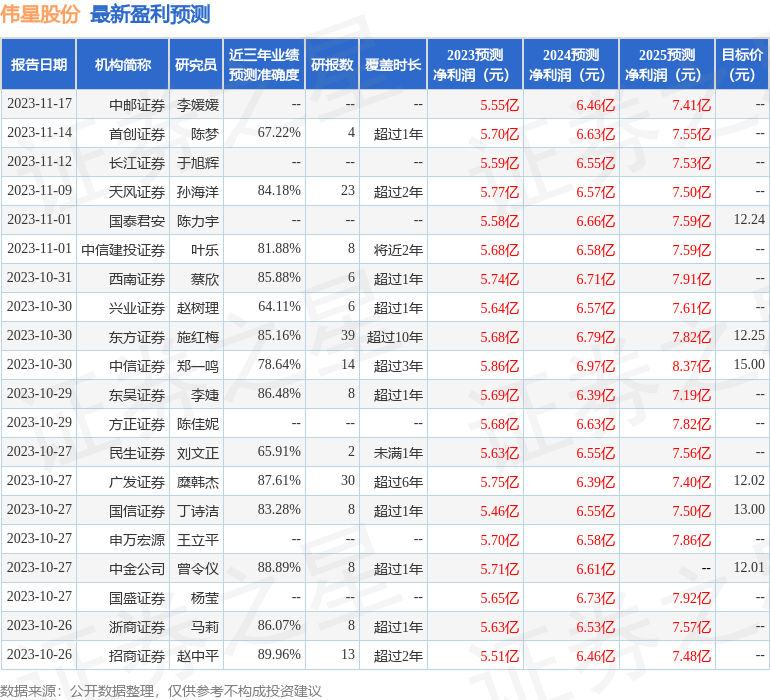Click institution name 西南证券
The image size is (770, 700).
137,279
